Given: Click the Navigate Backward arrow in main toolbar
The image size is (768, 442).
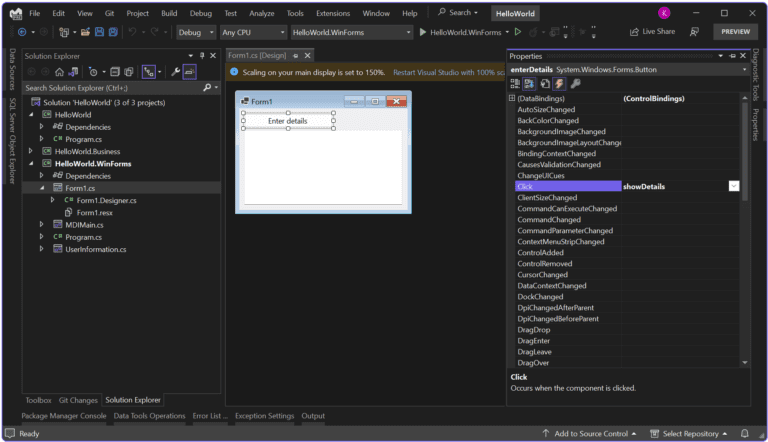Looking at the screenshot, I should [22, 32].
